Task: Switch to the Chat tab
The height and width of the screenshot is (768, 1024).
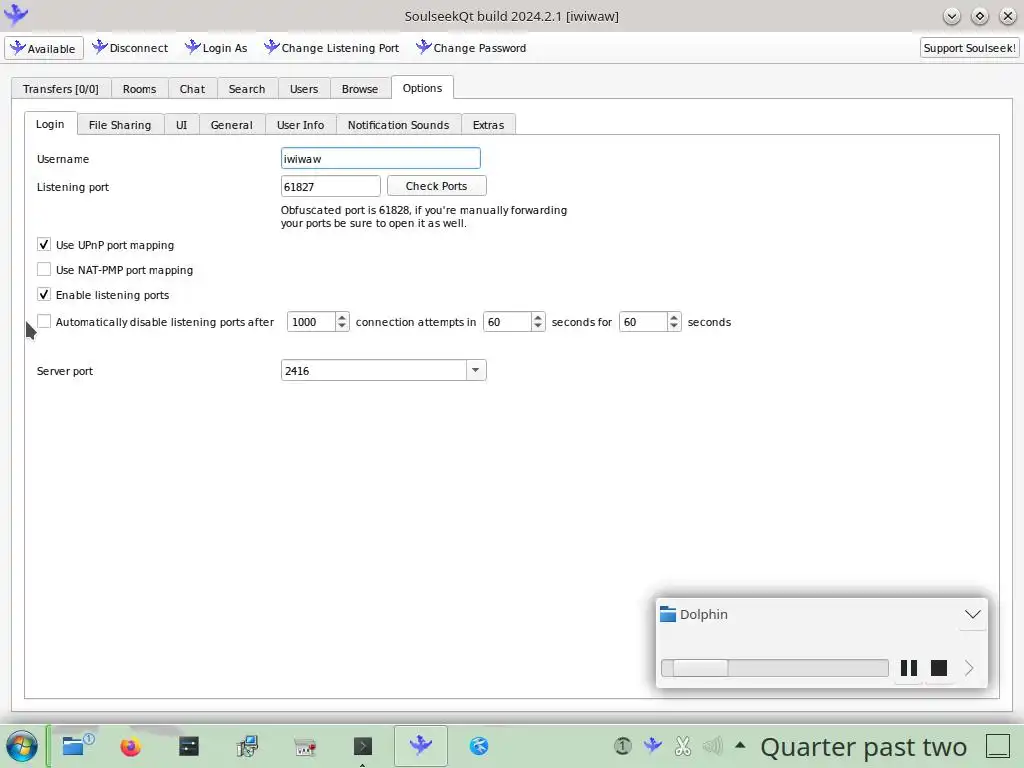Action: (x=192, y=89)
